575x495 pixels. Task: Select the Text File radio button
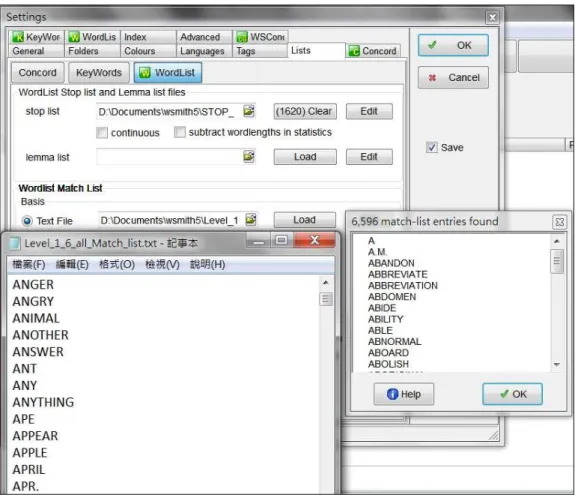27,221
